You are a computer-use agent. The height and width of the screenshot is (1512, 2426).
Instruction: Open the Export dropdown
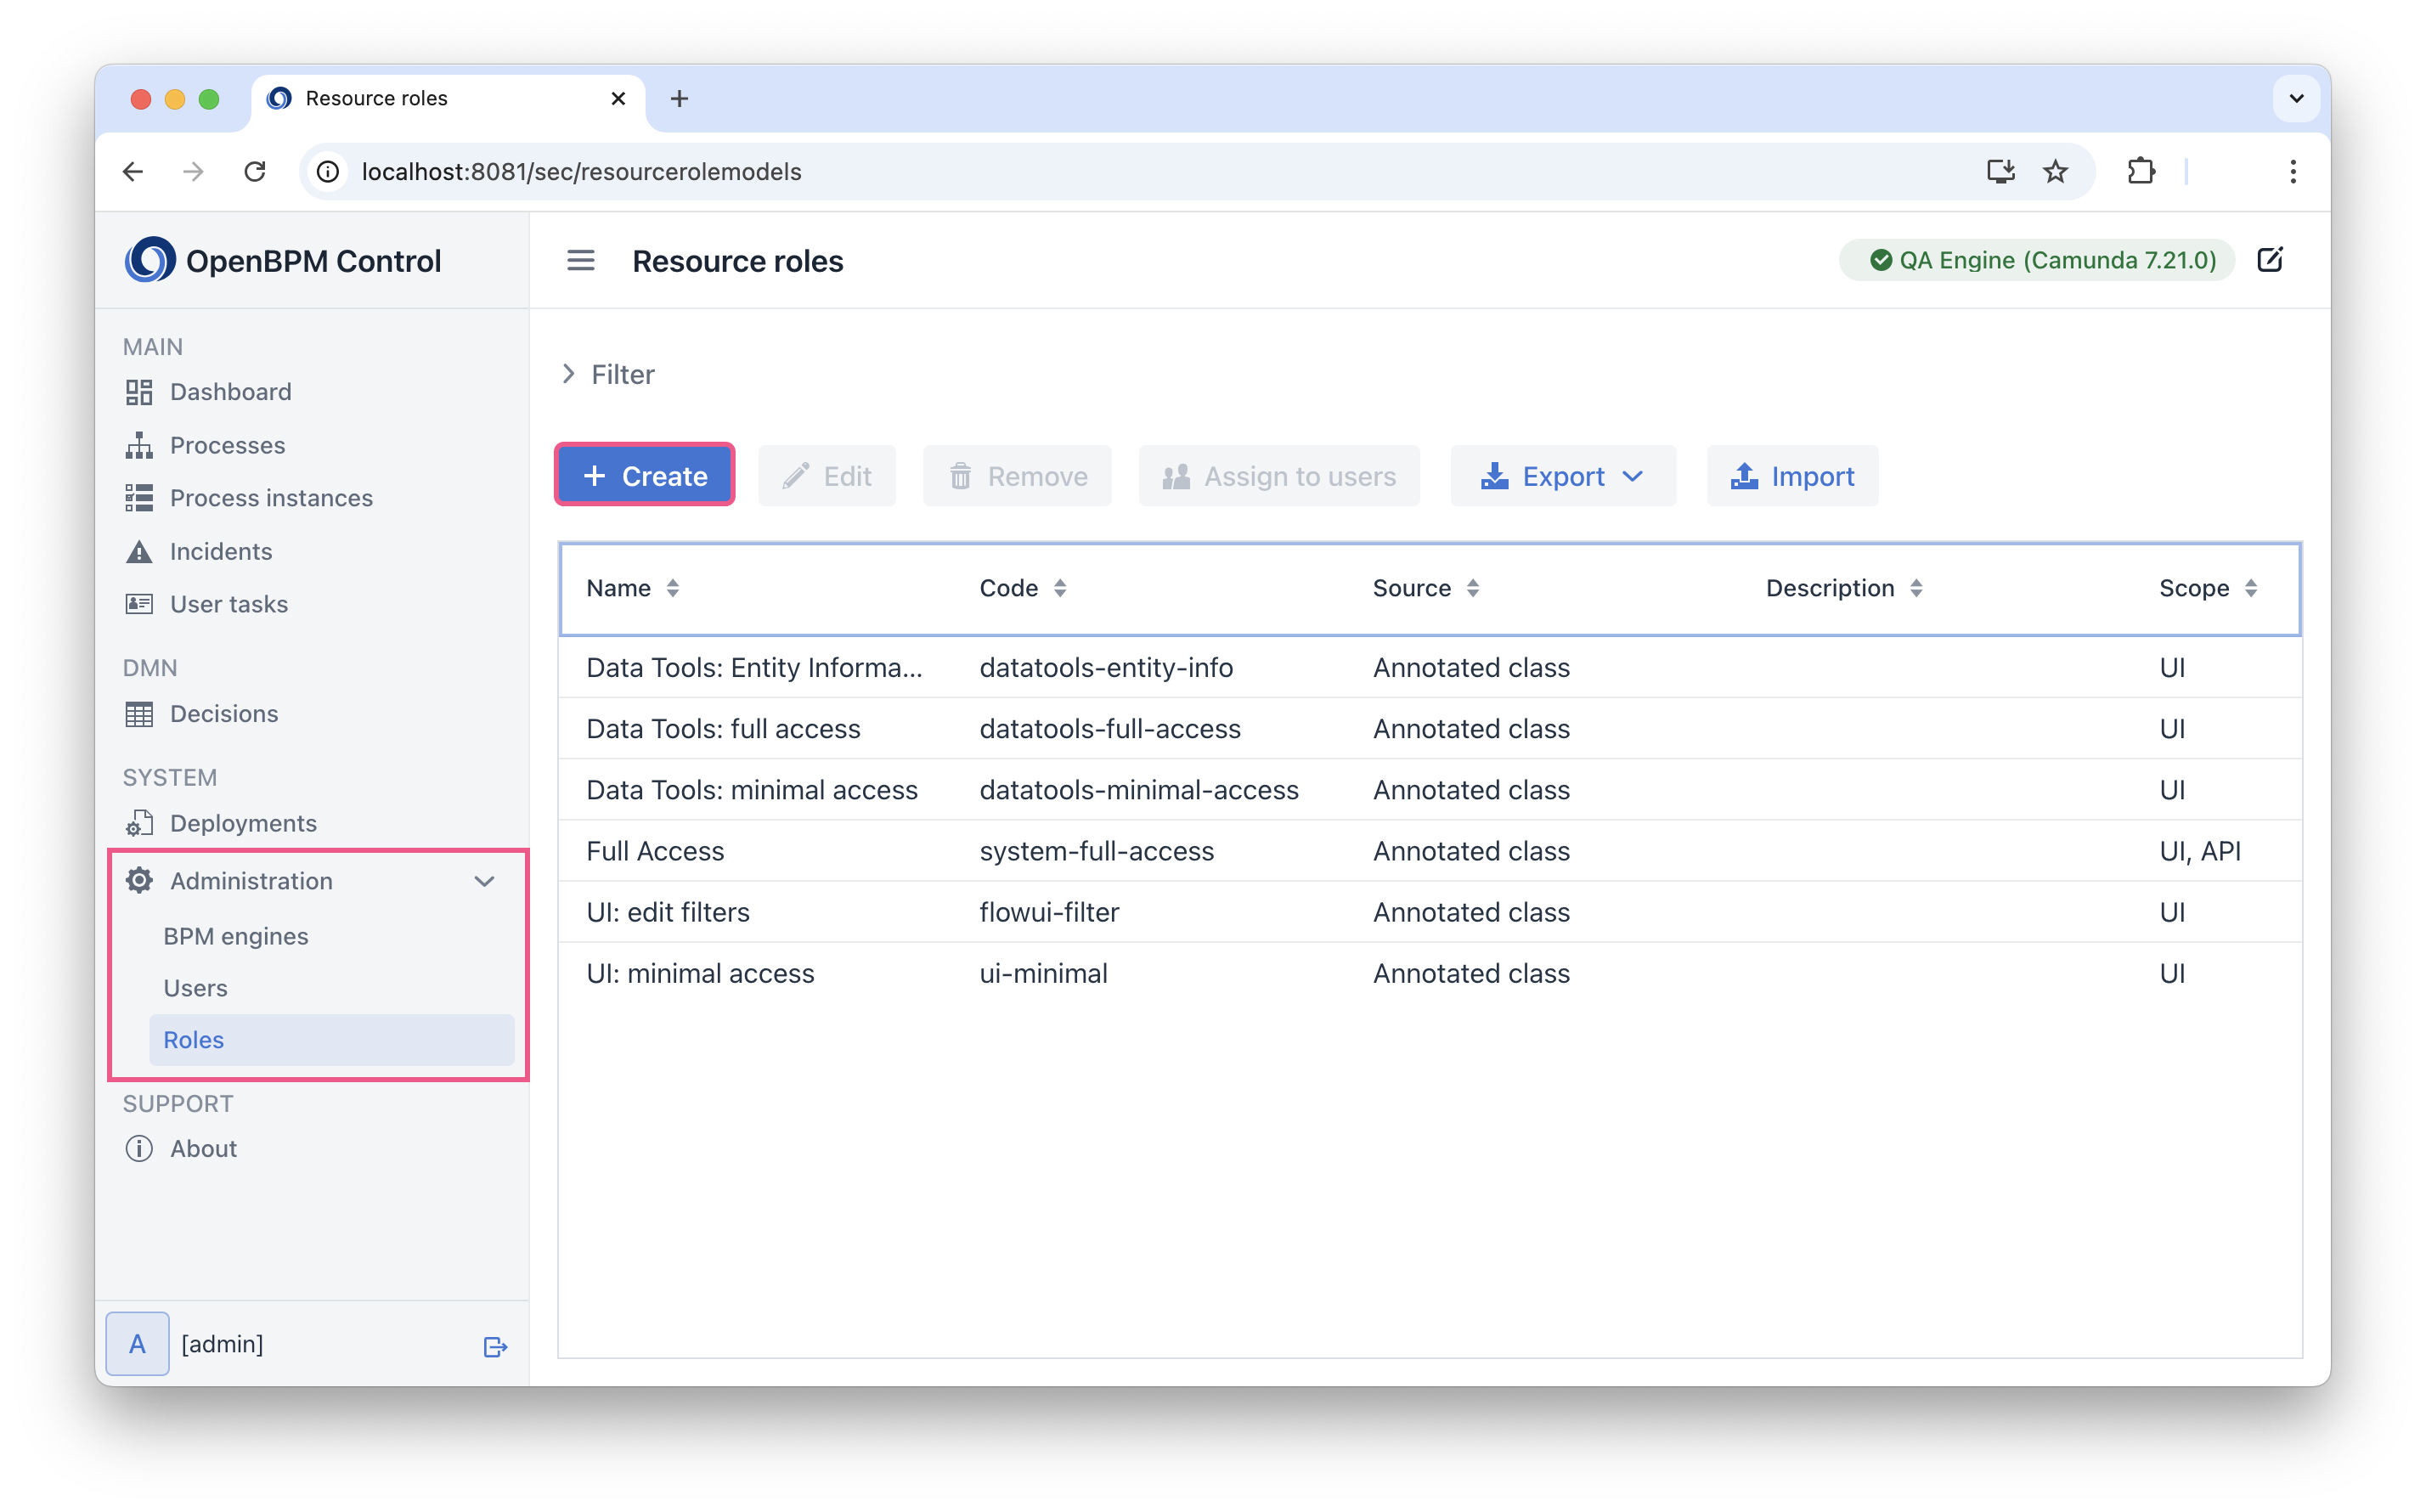[x=1562, y=476]
